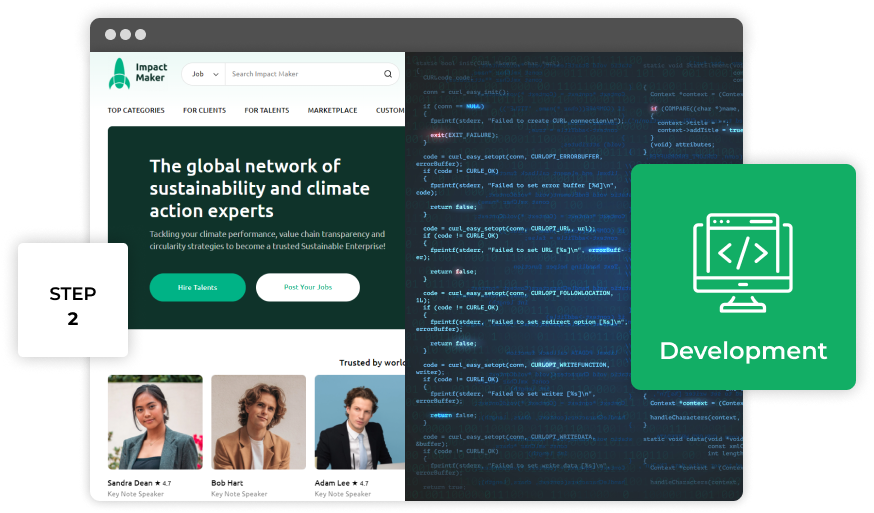Image resolution: width=874 pixels, height=513 pixels.
Task: Open the Top Categories menu
Action: pyautogui.click(x=136, y=110)
